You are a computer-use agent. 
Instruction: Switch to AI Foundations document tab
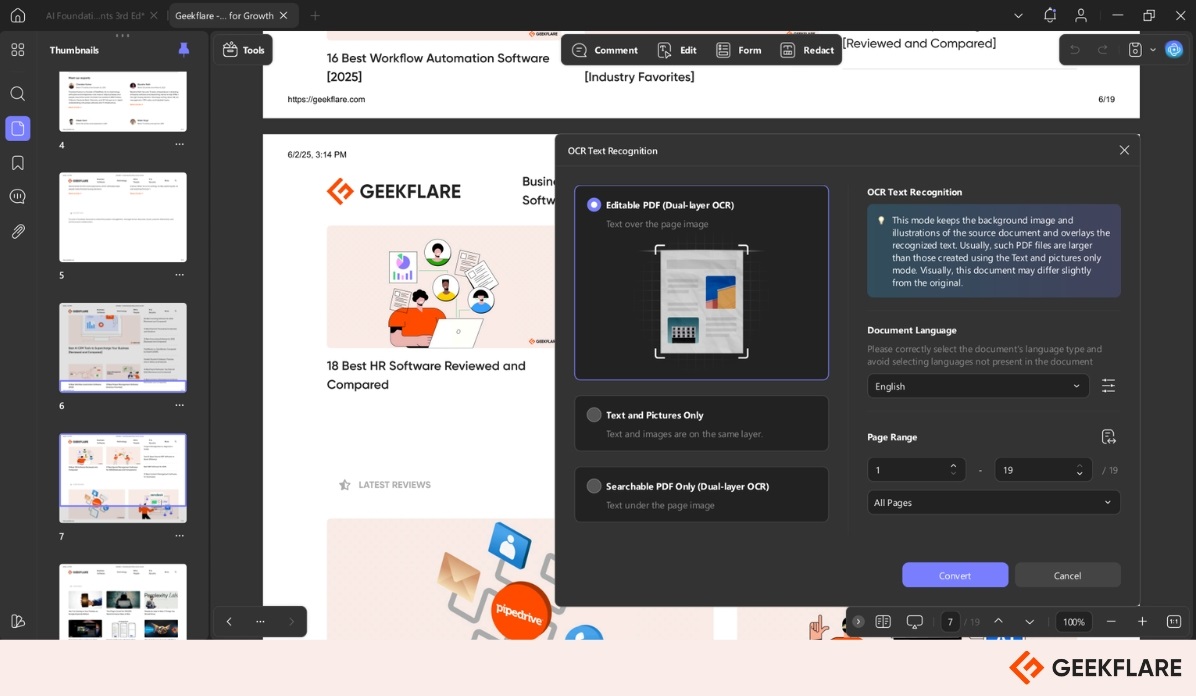[x=94, y=15]
